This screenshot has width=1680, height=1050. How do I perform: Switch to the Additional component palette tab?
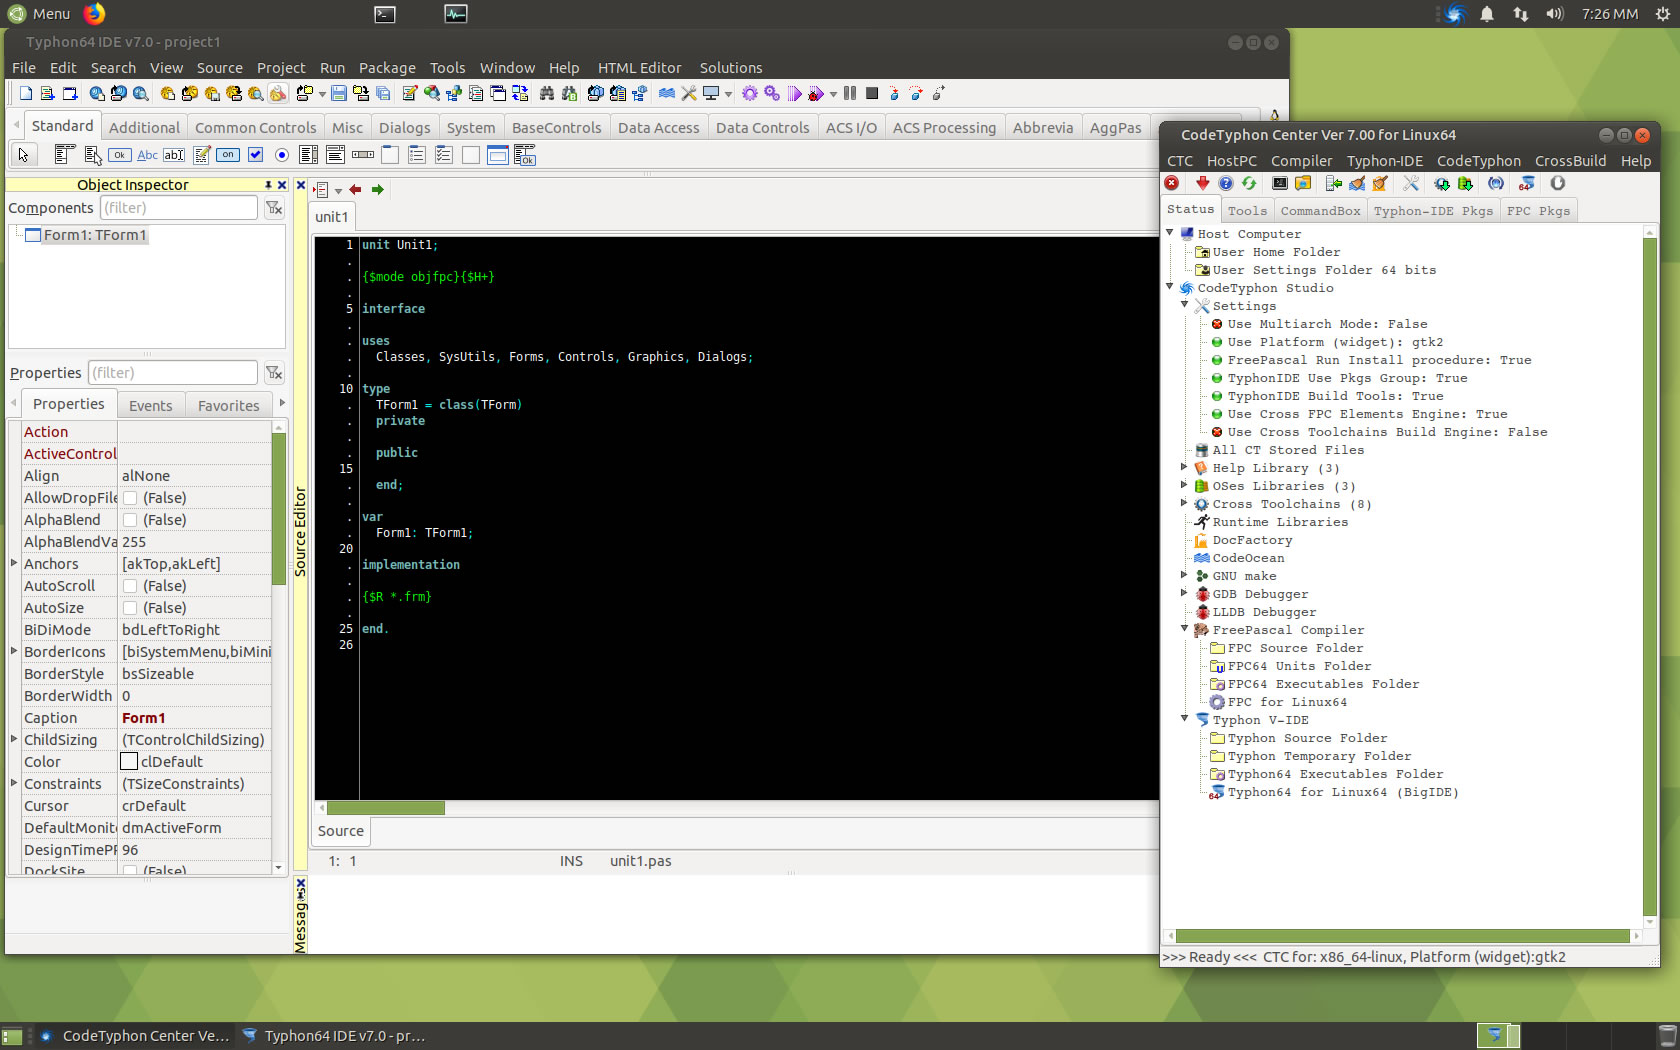(144, 128)
